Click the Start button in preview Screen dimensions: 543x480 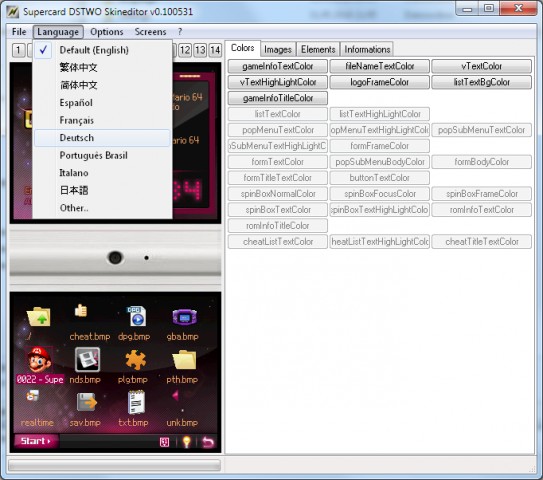tap(36, 441)
